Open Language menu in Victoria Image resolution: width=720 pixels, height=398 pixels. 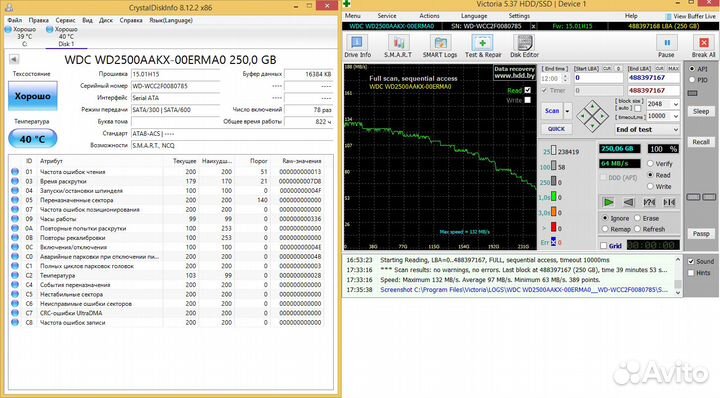tap(474, 16)
